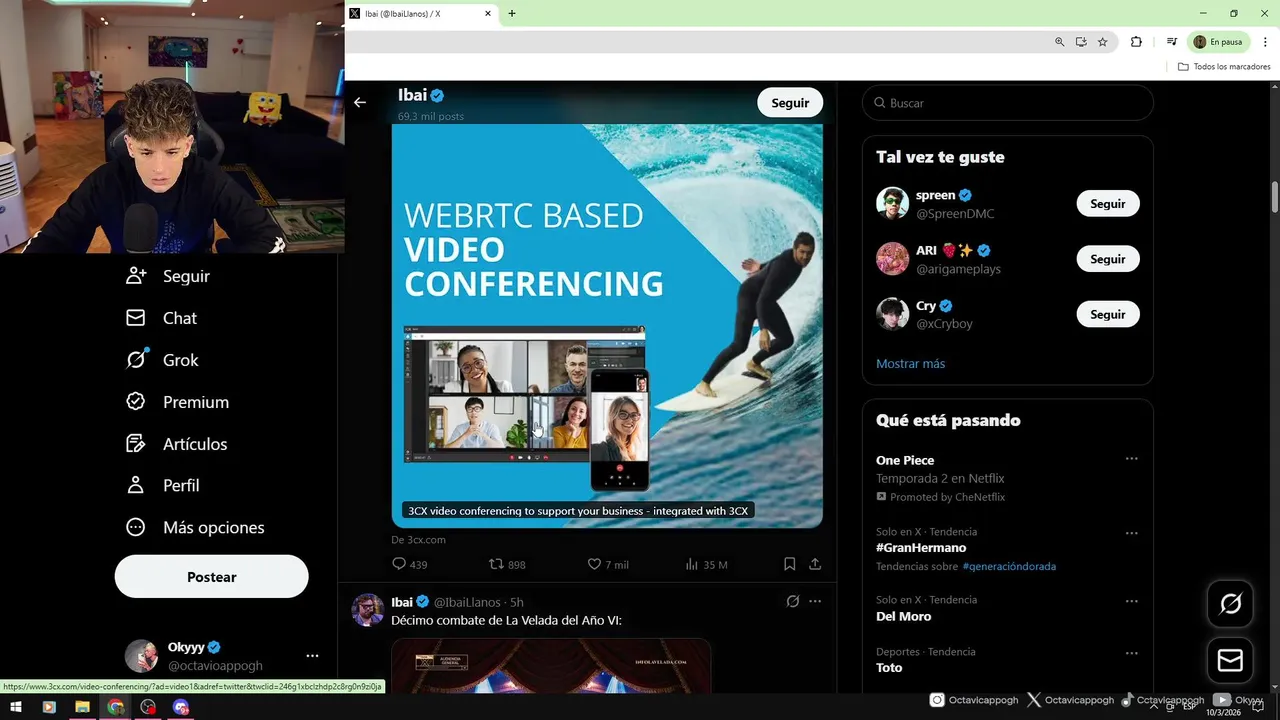The height and width of the screenshot is (720, 1280).
Task: Open the One Piece promoted trend
Action: click(905, 460)
